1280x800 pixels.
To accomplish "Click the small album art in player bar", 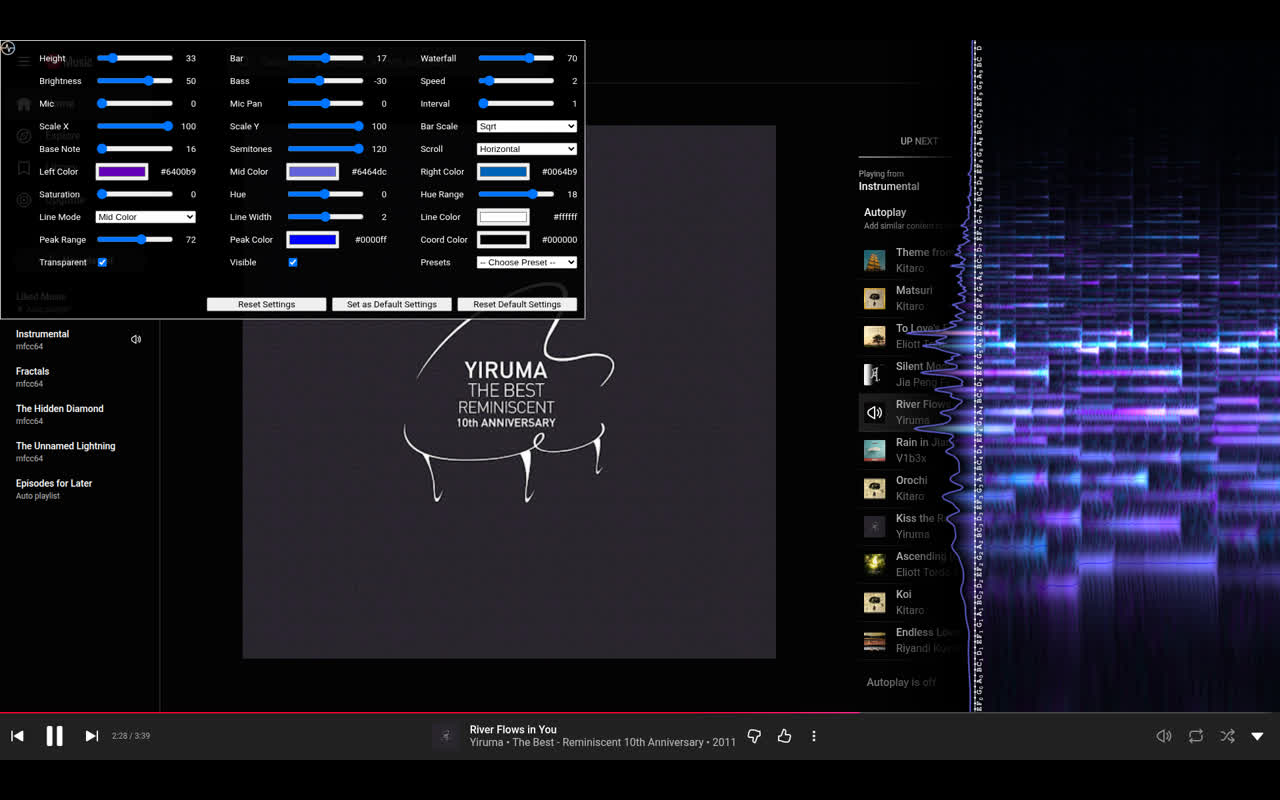I will tap(446, 736).
